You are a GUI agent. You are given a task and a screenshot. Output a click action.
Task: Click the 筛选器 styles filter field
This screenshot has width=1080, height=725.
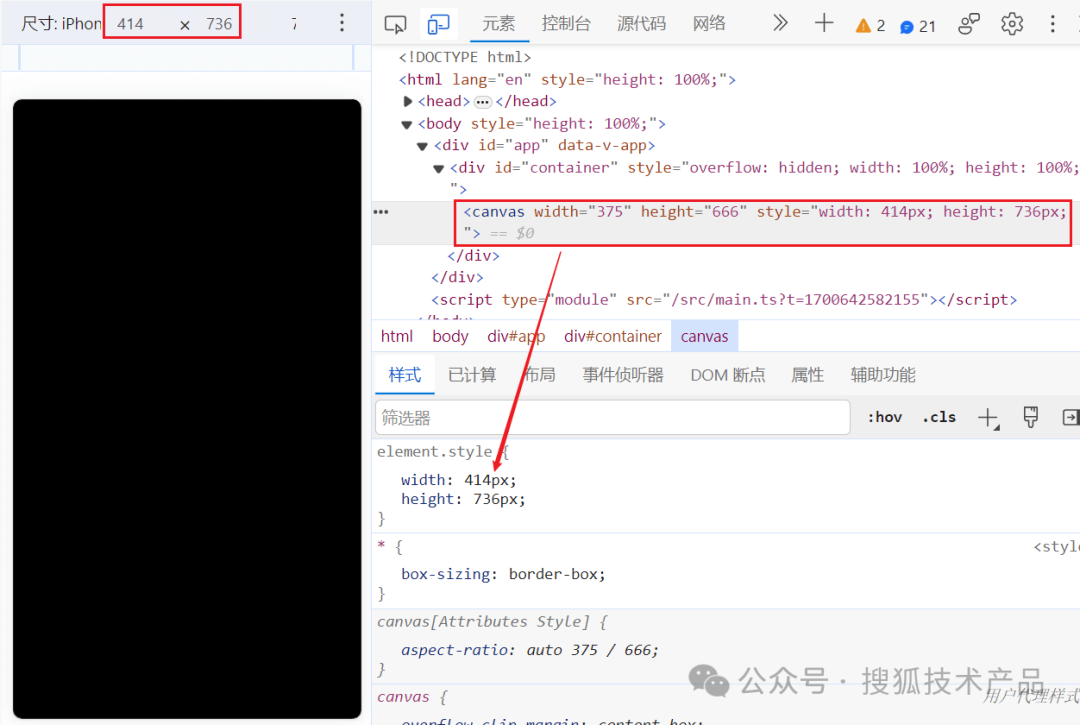[x=612, y=418]
